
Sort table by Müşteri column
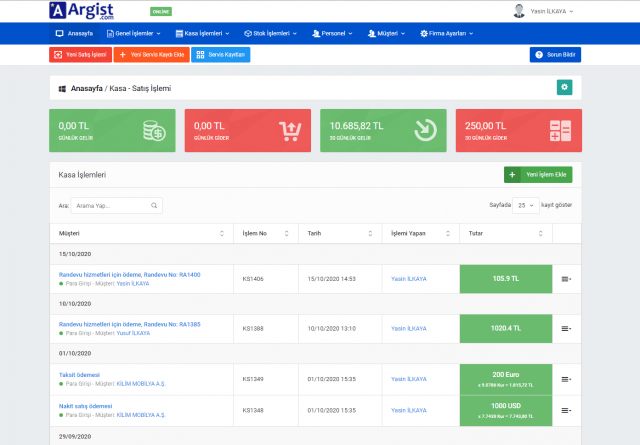[x=221, y=233]
